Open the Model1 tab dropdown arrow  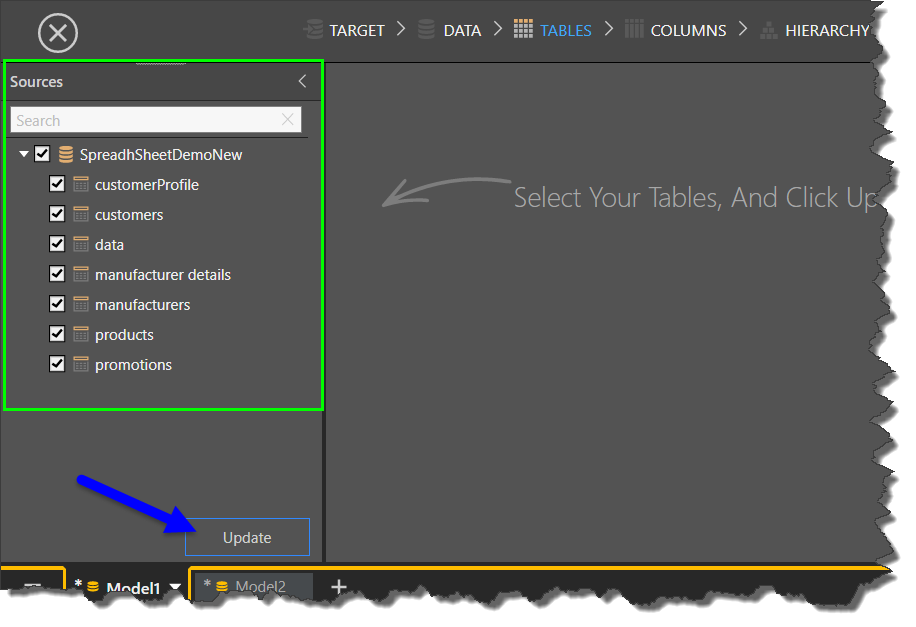point(176,588)
